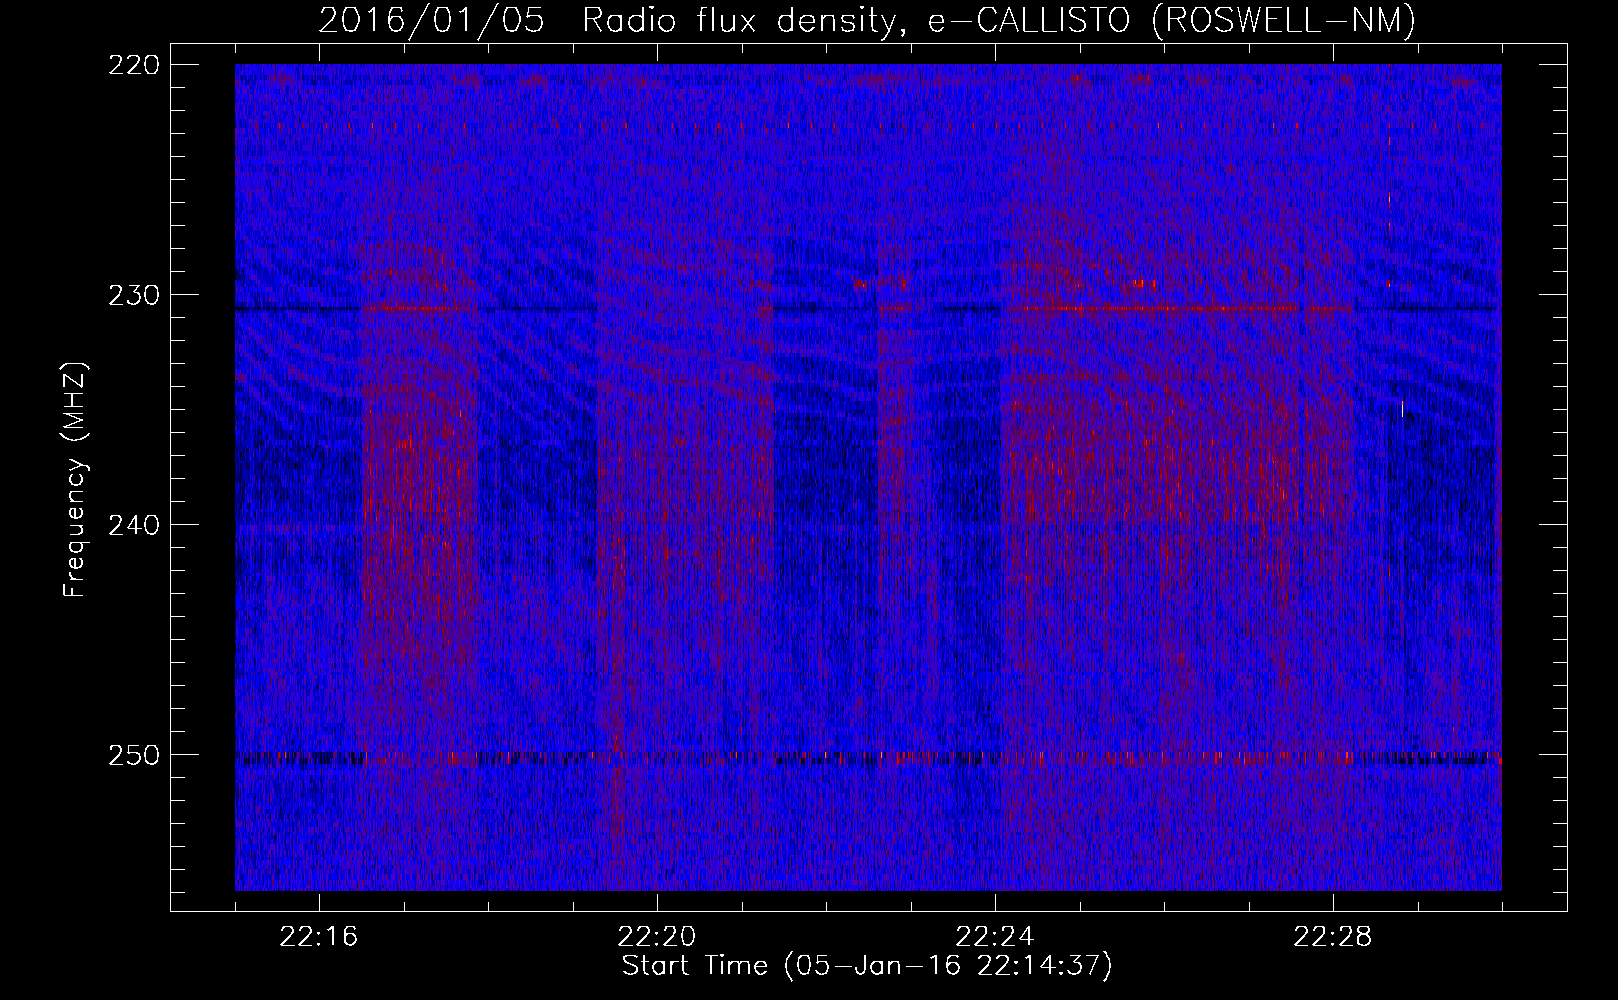Image resolution: width=1618 pixels, height=1000 pixels.
Task: Click the Frequency (MHZ) axis title
Action: 75,479
